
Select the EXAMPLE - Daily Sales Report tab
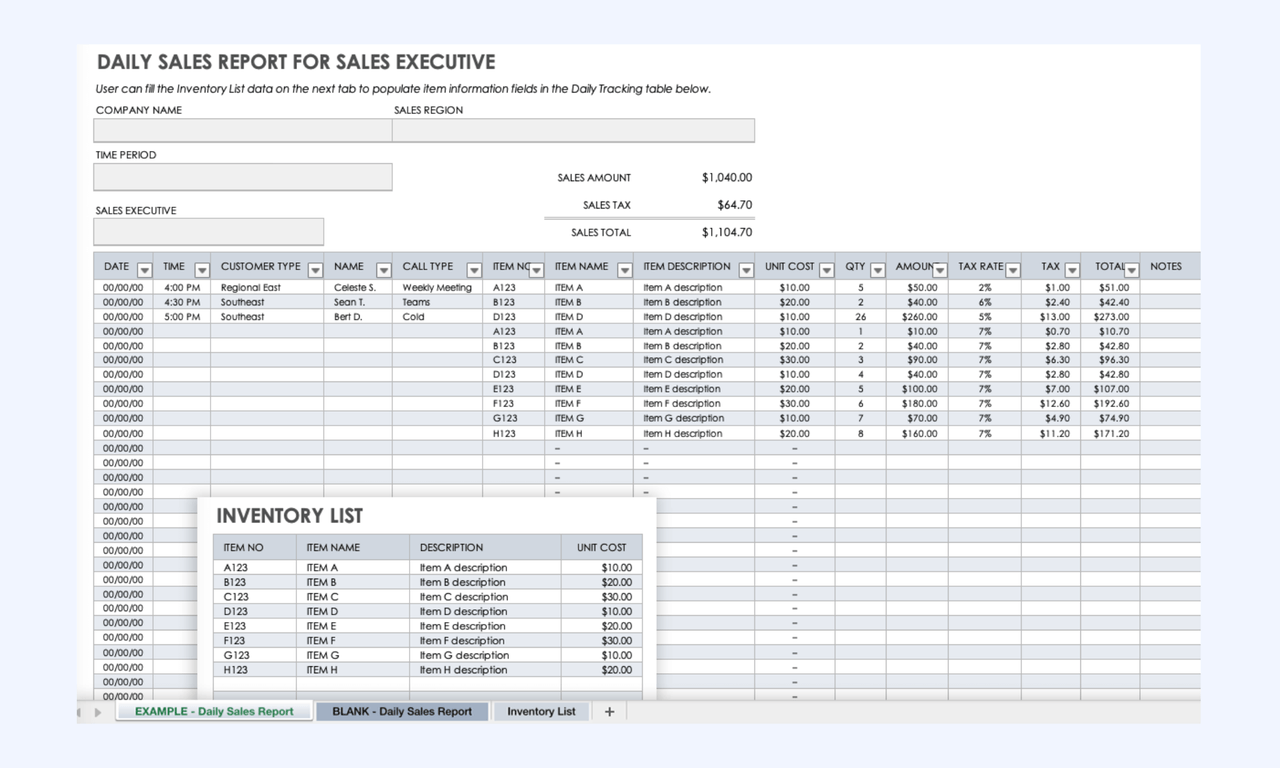(x=214, y=711)
